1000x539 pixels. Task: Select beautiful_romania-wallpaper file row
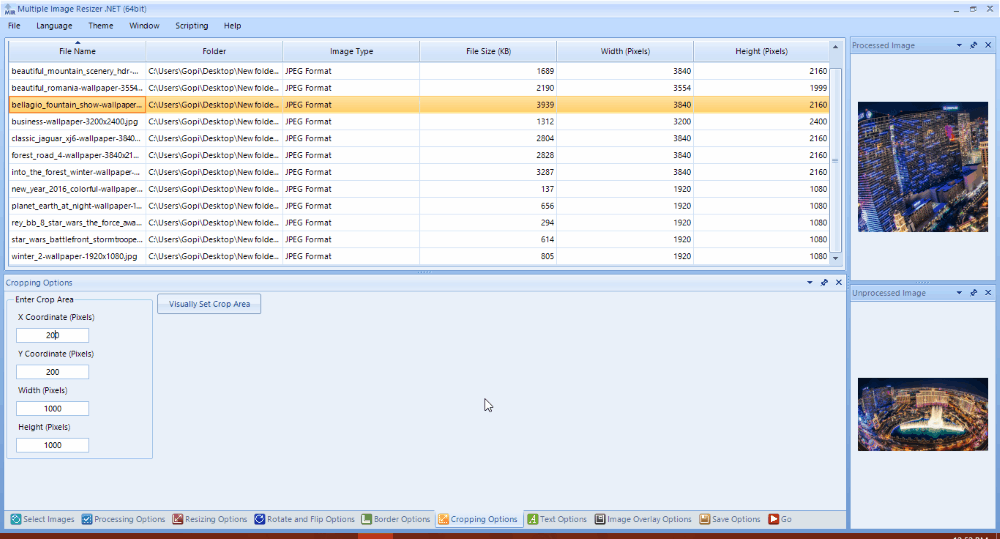(419, 88)
